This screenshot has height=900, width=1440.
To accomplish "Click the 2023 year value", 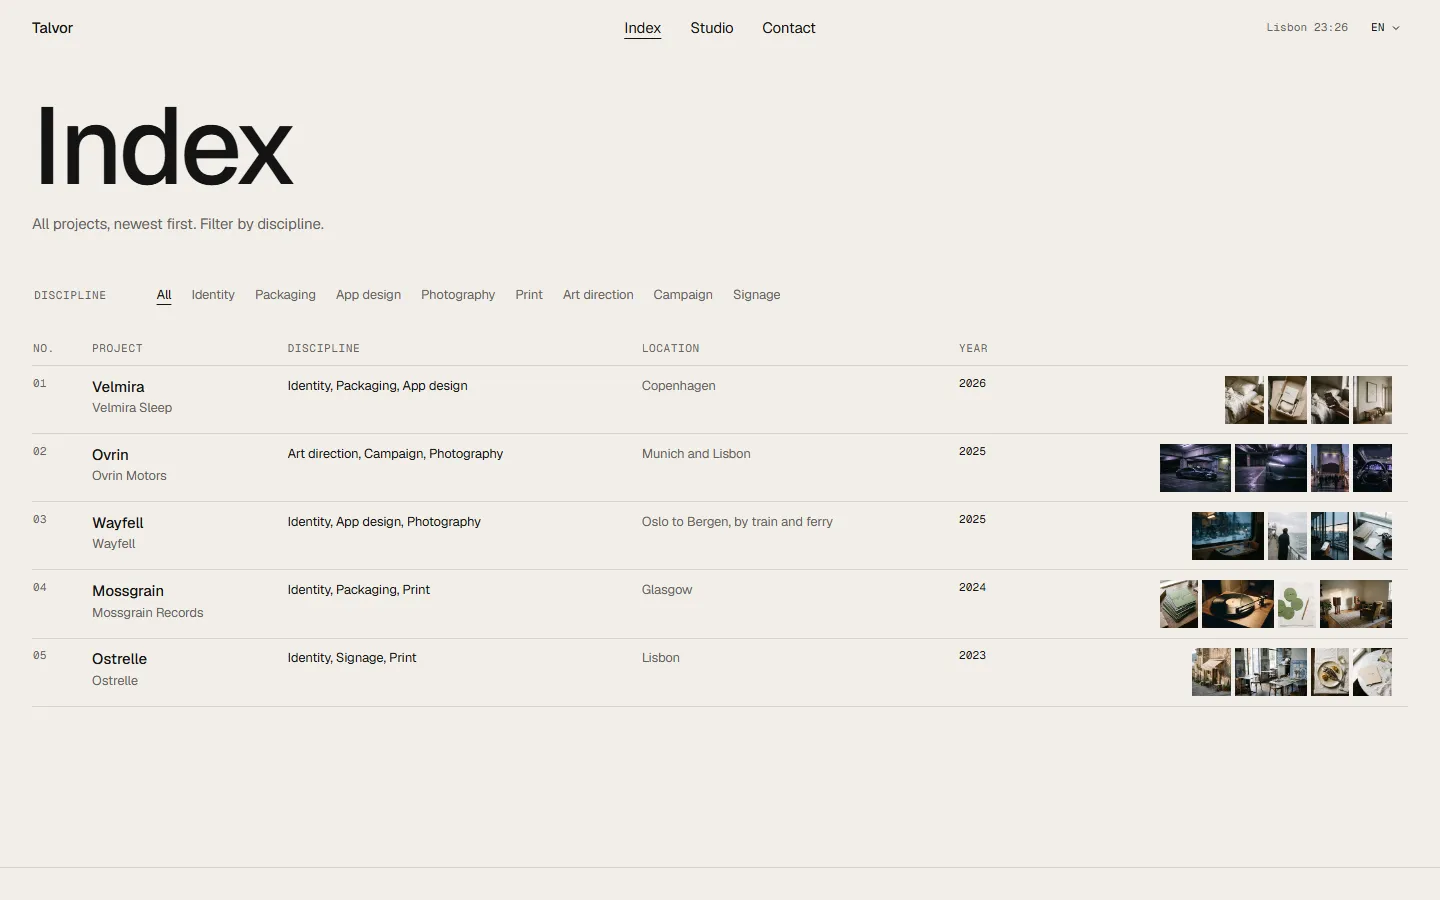I will coord(972,656).
